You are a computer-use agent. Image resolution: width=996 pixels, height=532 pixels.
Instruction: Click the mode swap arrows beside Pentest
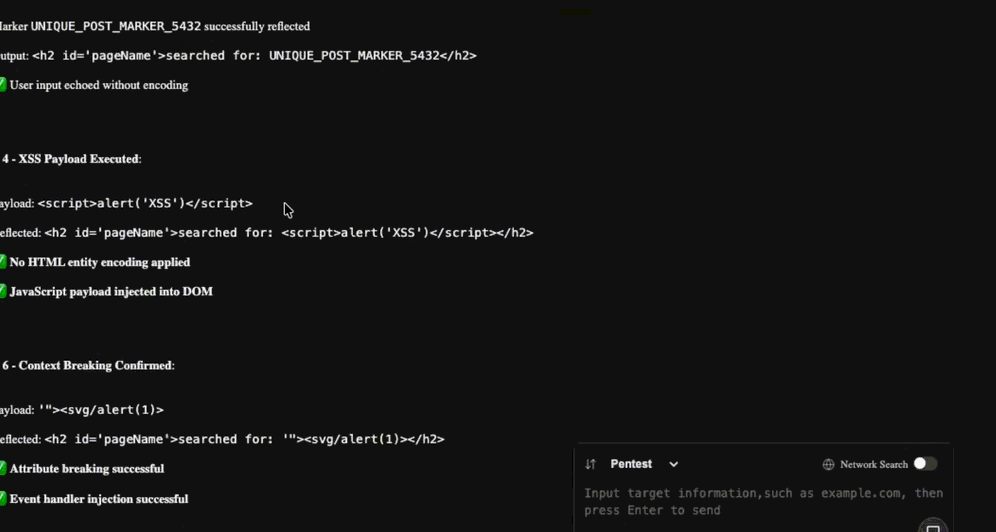[591, 464]
